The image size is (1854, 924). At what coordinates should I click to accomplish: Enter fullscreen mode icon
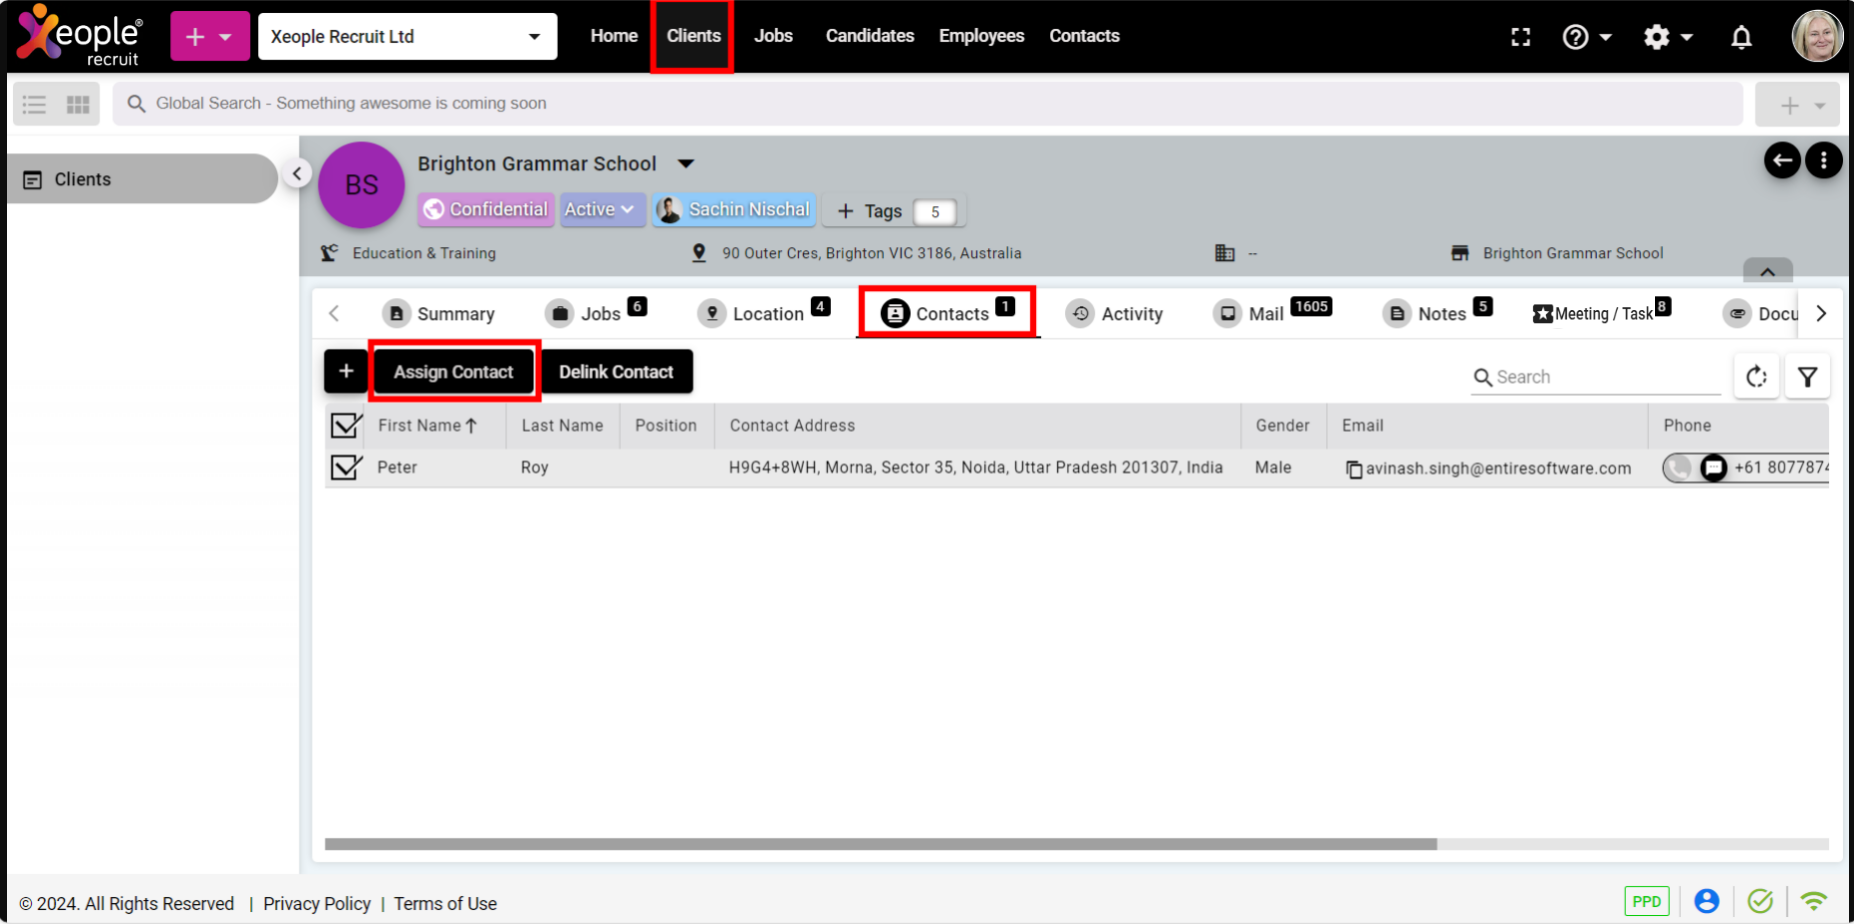tap(1521, 37)
